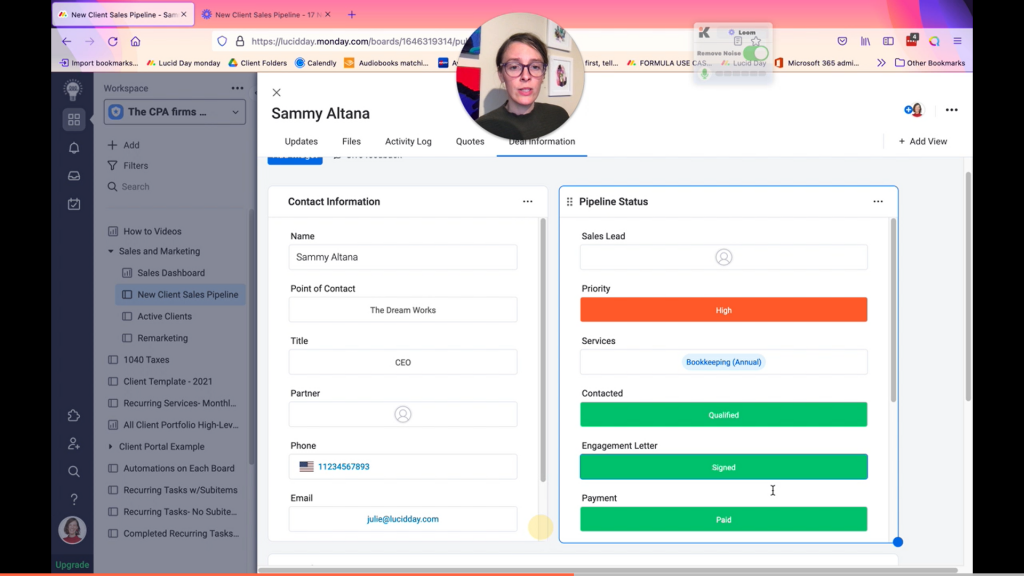Open the notifications bell
This screenshot has width=1024, height=576.
pos(74,148)
